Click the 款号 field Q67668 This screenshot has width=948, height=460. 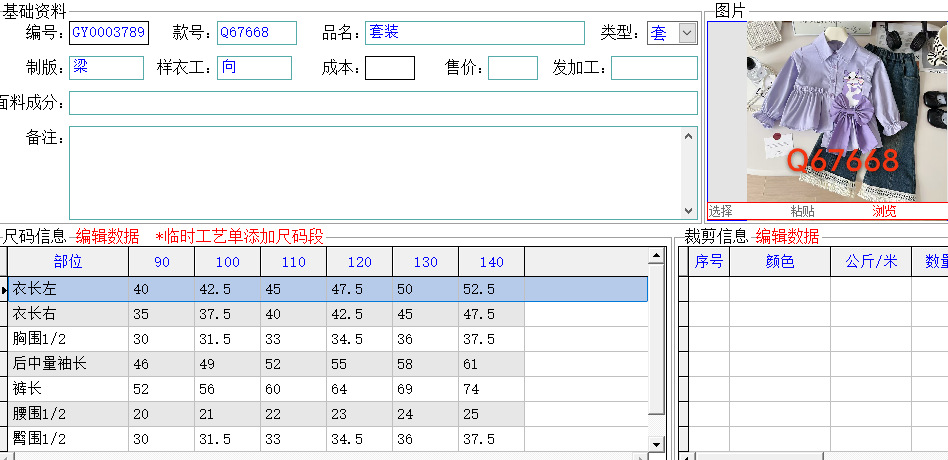pyautogui.click(x=257, y=33)
